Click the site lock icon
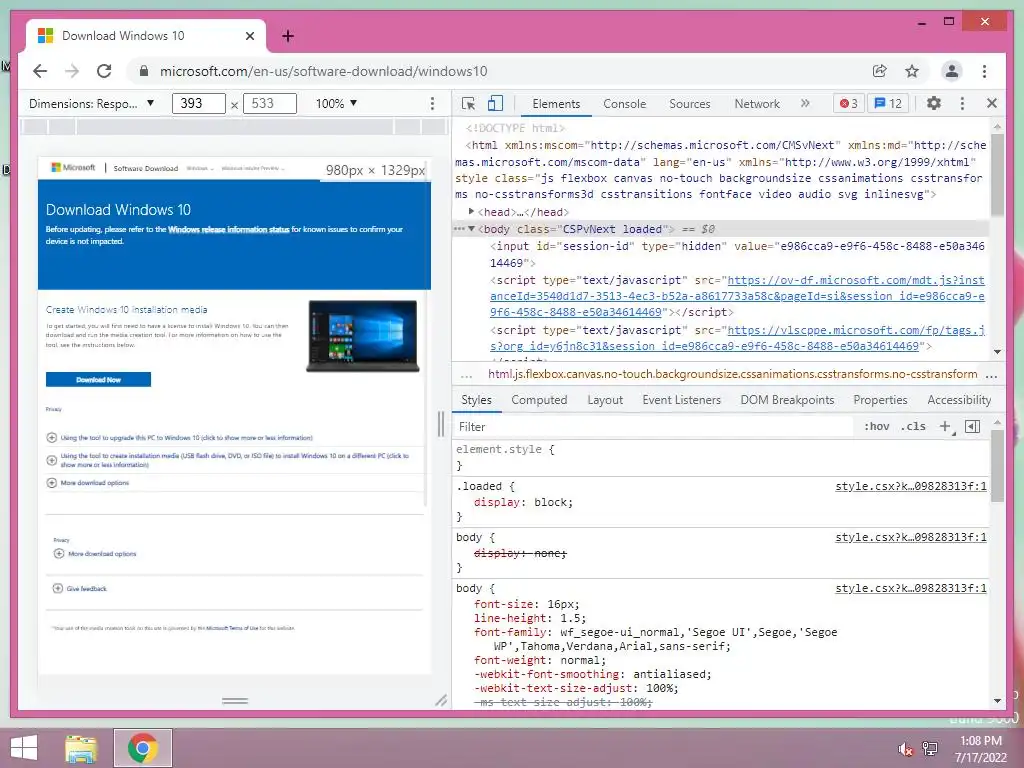Screen dimensions: 1024x768 [144, 71]
